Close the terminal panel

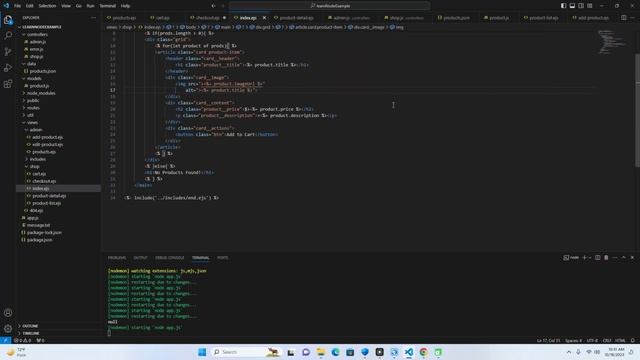(x=632, y=258)
